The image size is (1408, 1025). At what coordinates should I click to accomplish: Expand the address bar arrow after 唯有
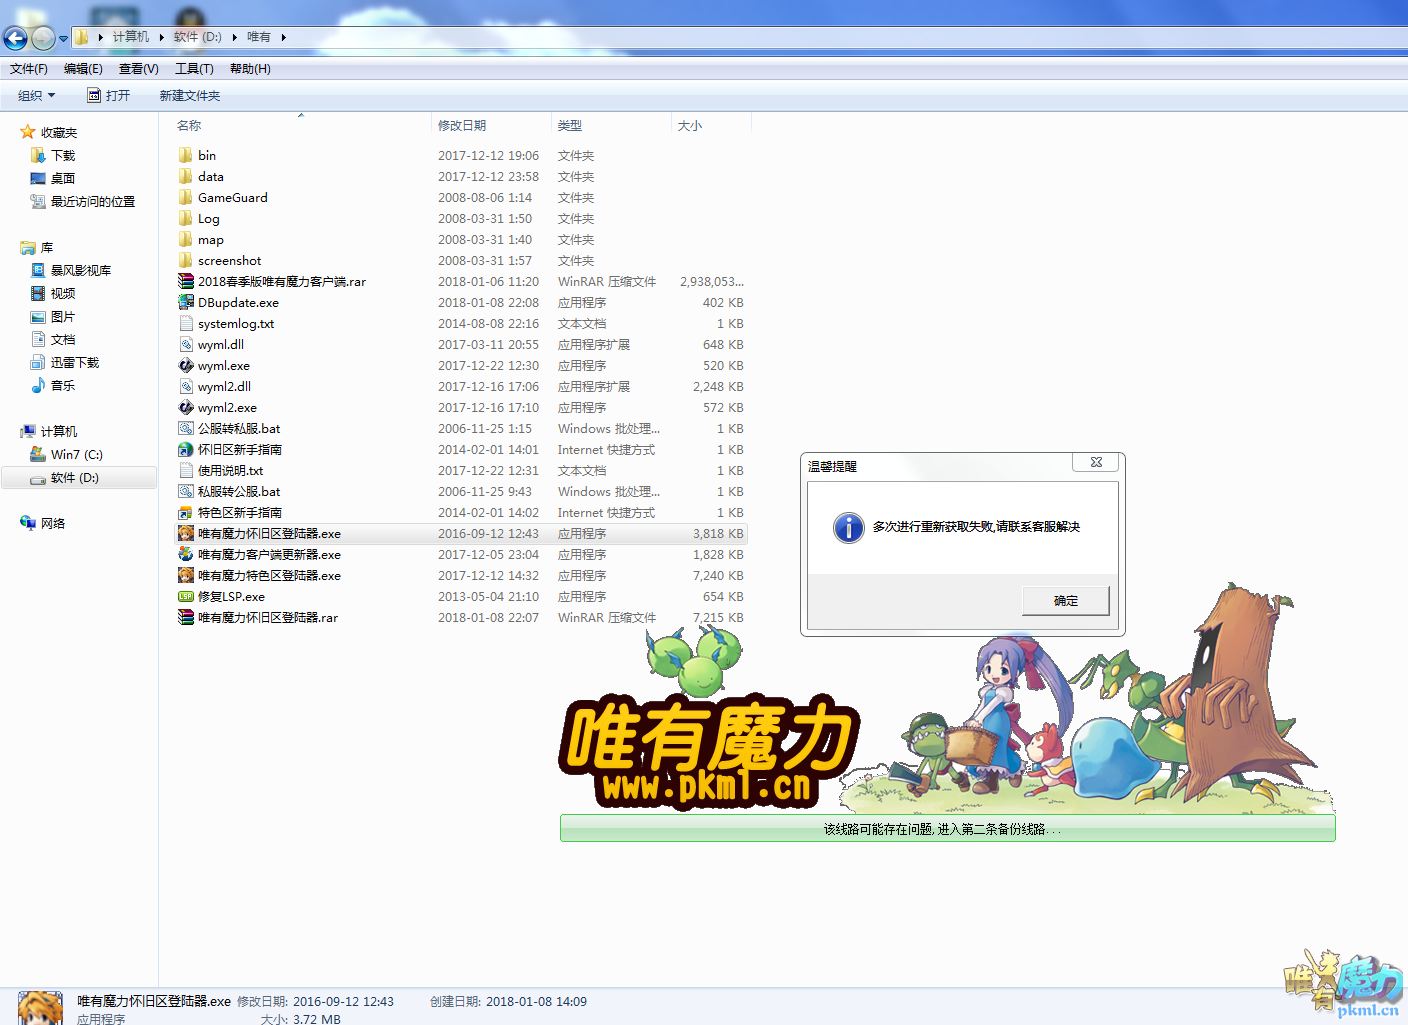click(x=284, y=38)
